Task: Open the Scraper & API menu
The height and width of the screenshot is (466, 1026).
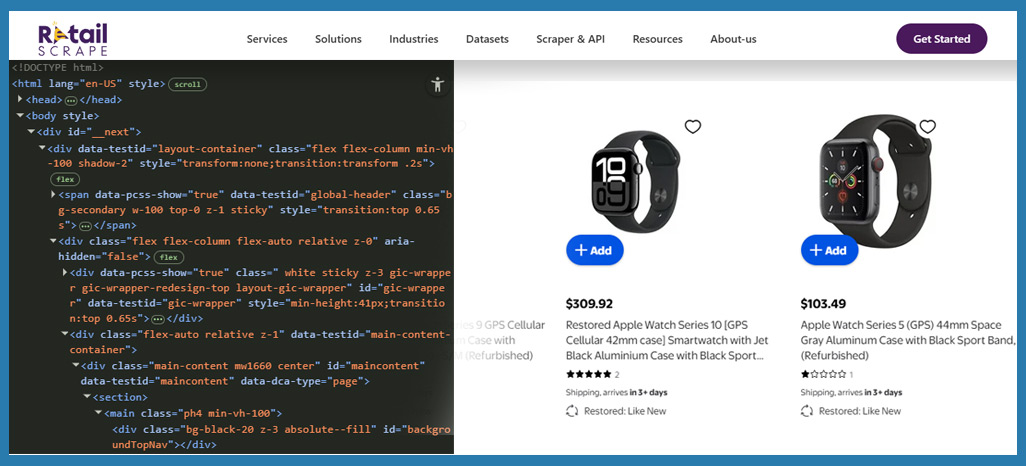Action: tap(571, 39)
